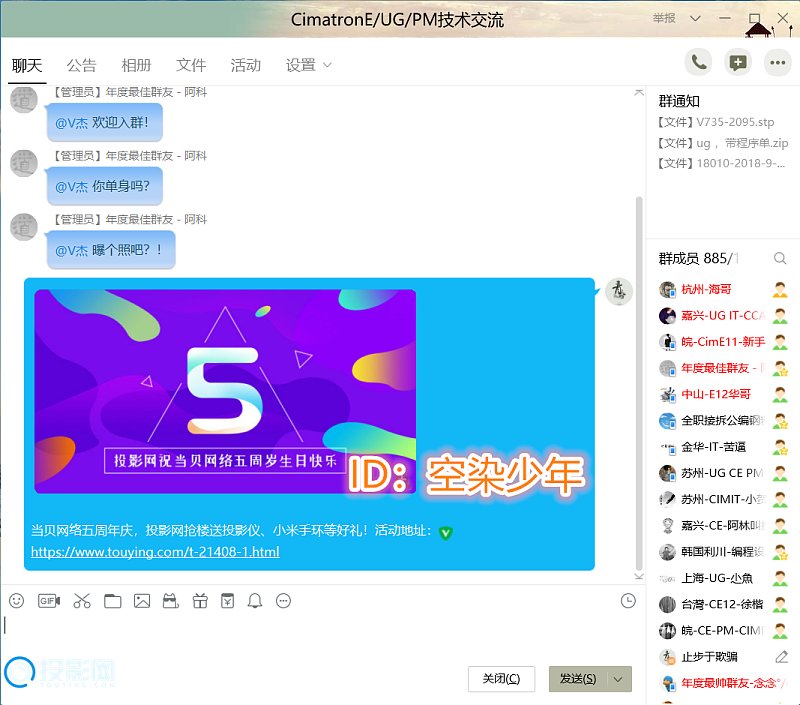This screenshot has width=800, height=705.
Task: Click the send file folder icon
Action: click(x=112, y=601)
